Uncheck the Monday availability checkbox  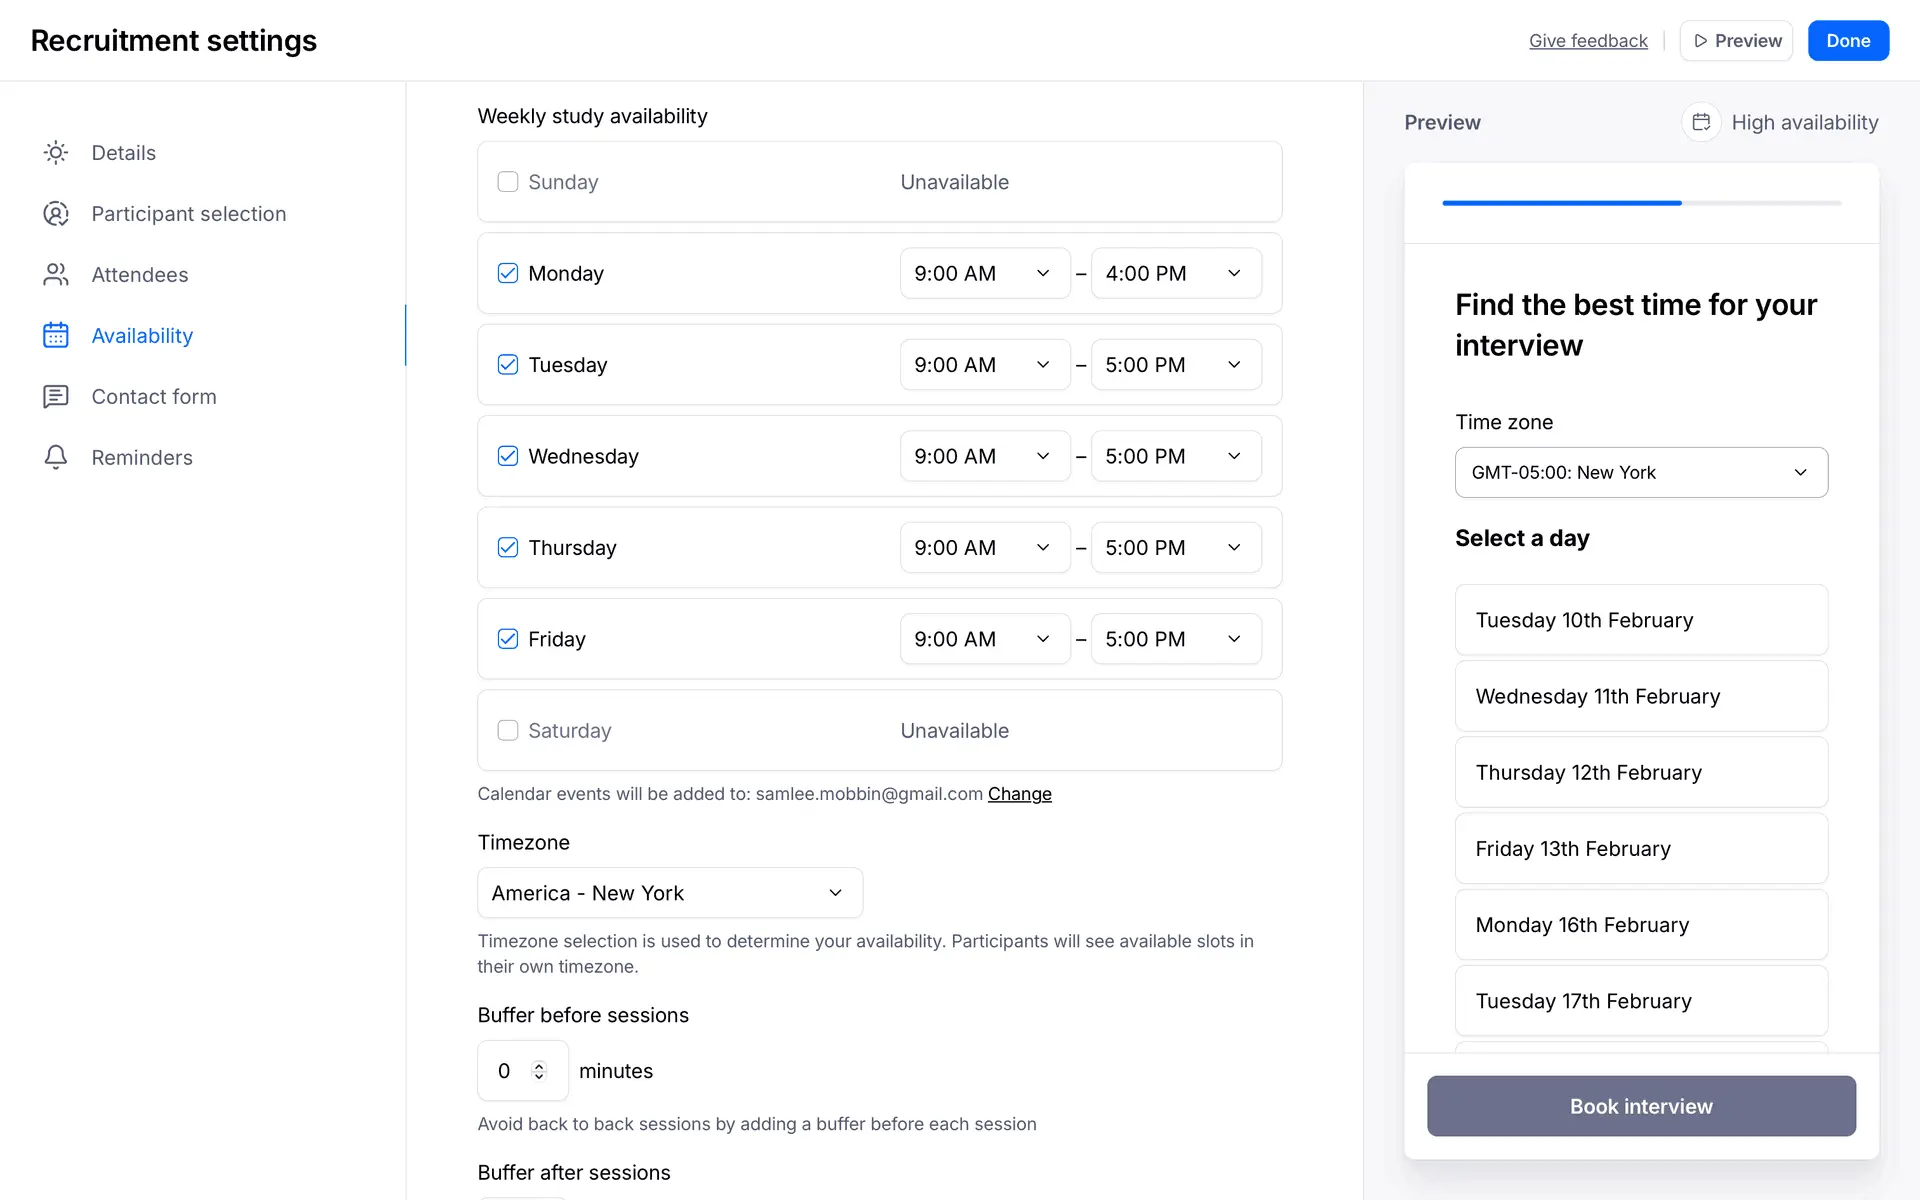508,274
